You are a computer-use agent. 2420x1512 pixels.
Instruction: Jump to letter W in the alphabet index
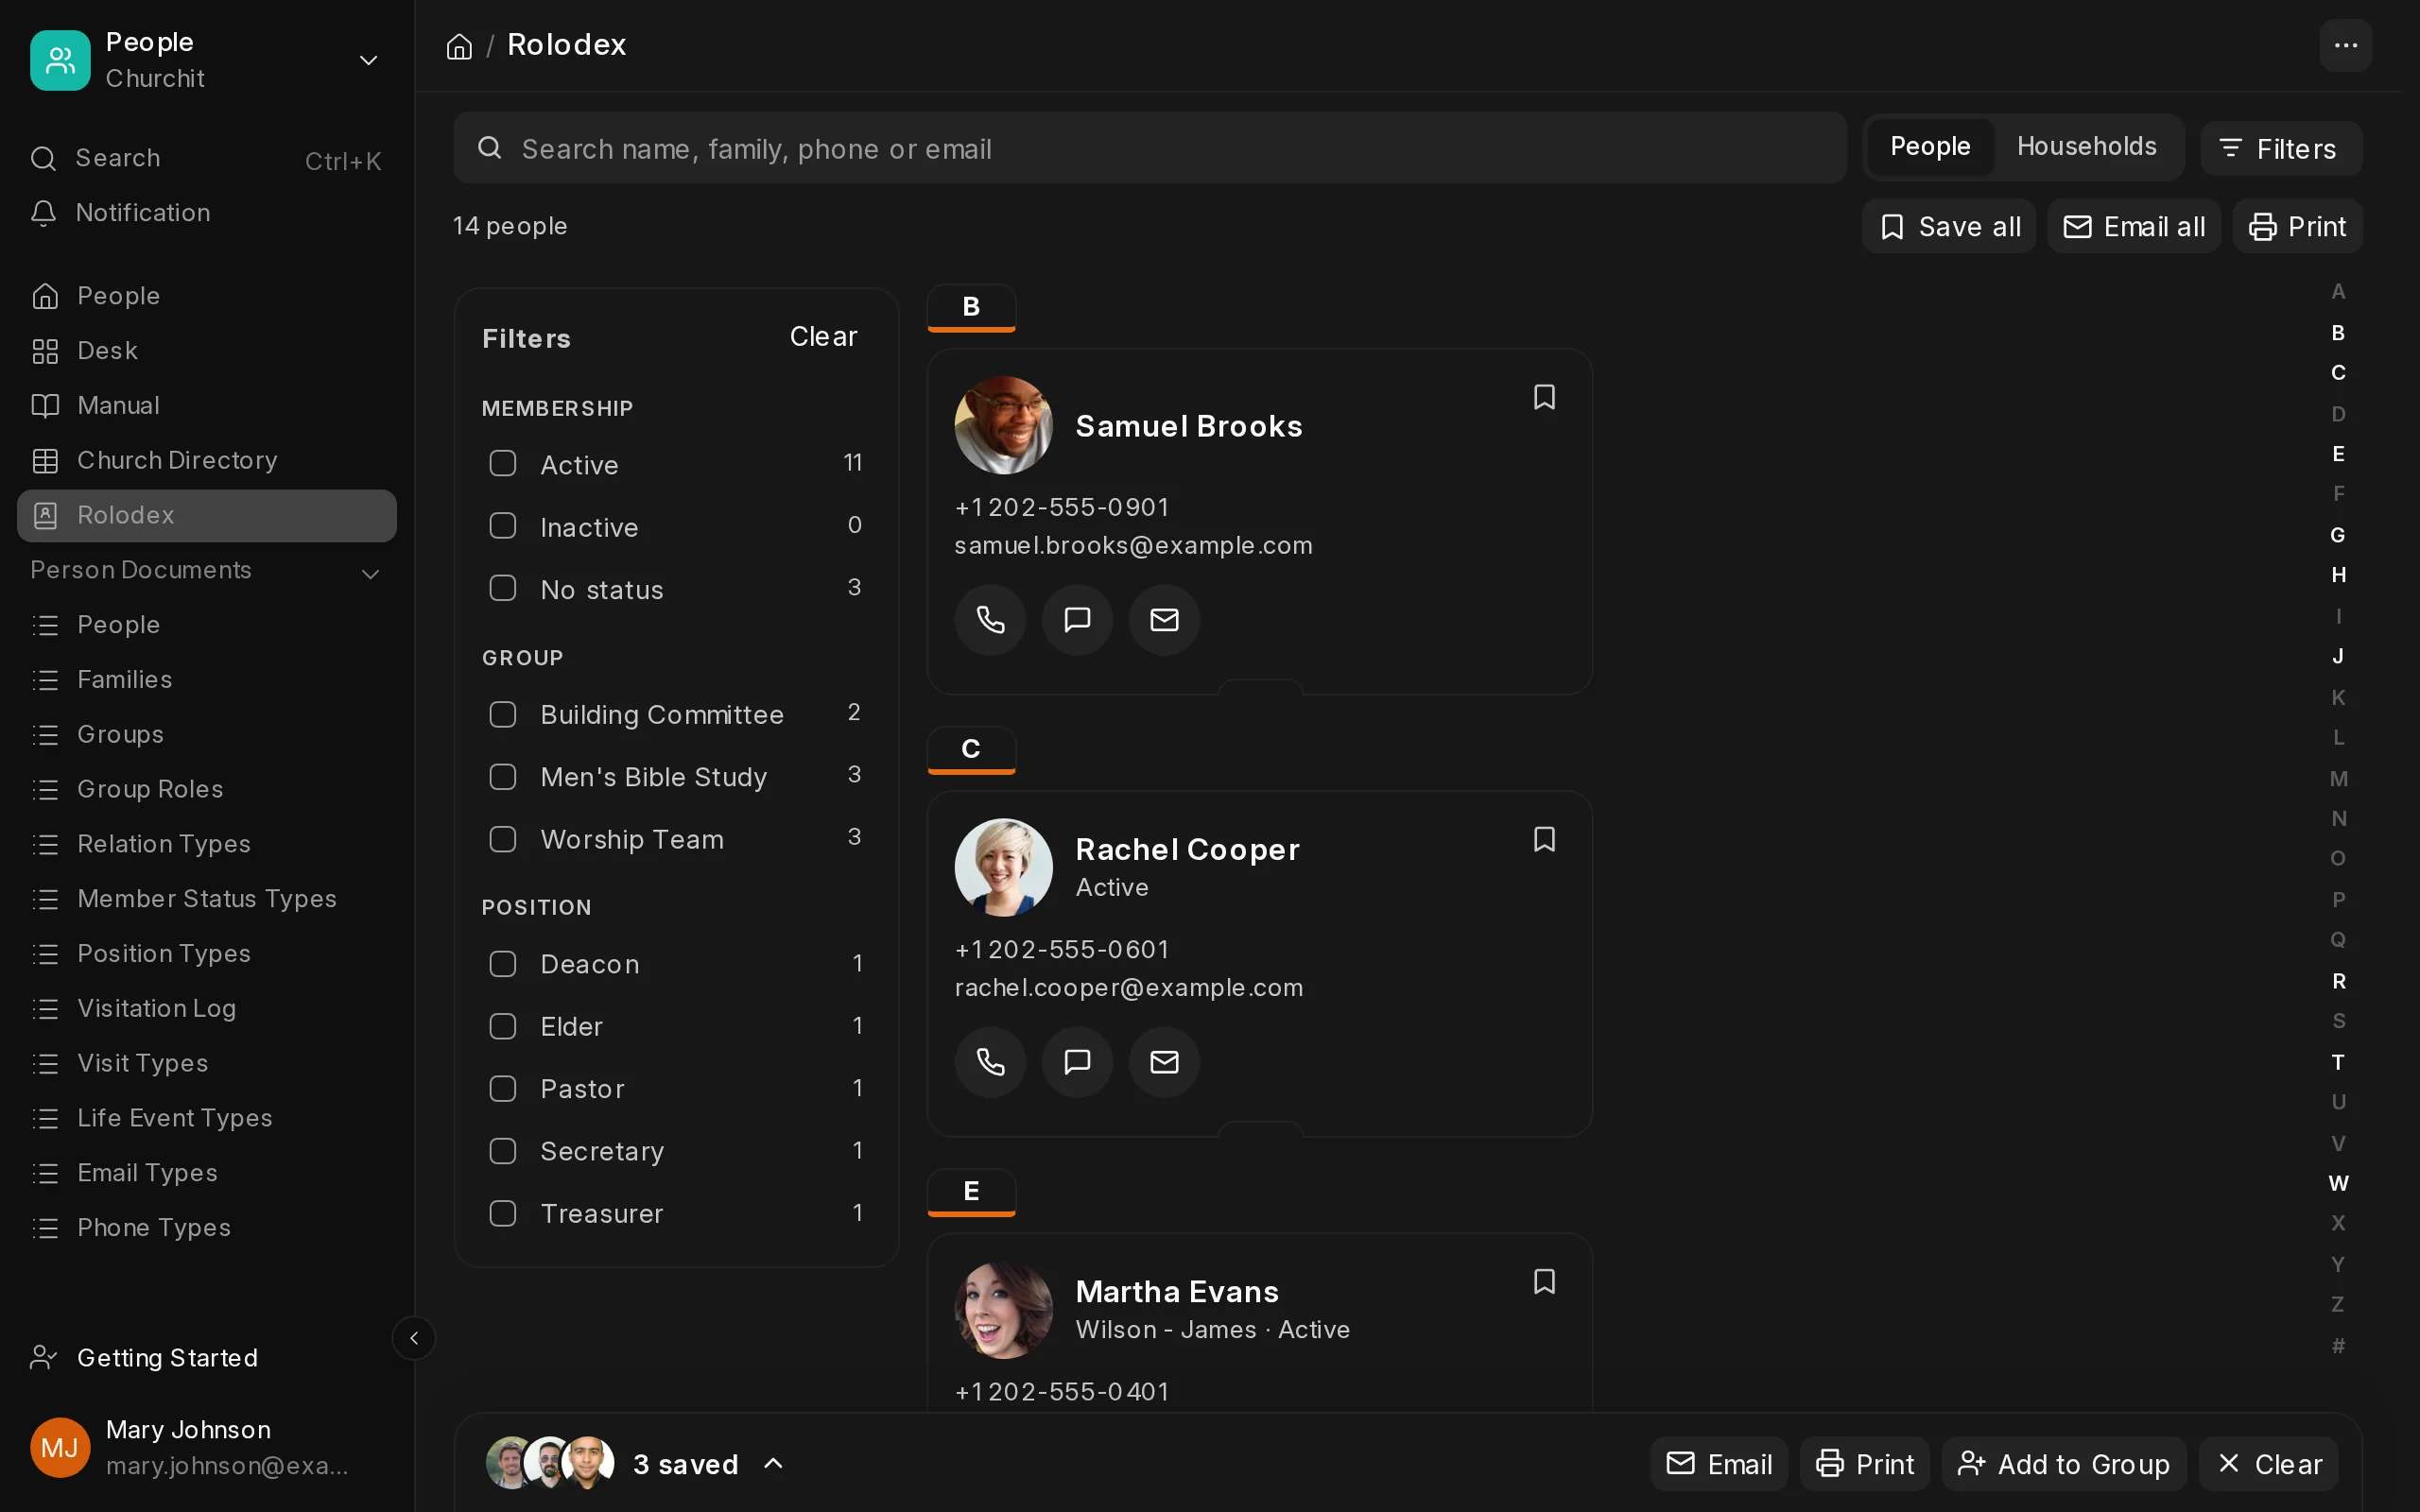(x=2338, y=1183)
